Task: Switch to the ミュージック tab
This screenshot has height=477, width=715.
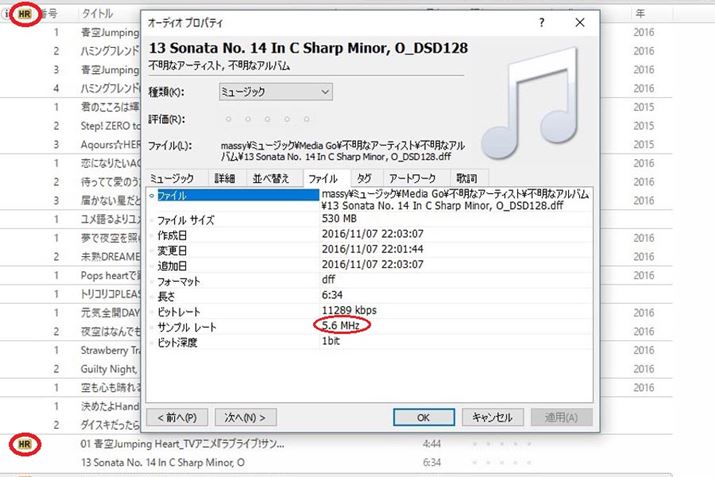Action: pyautogui.click(x=172, y=178)
